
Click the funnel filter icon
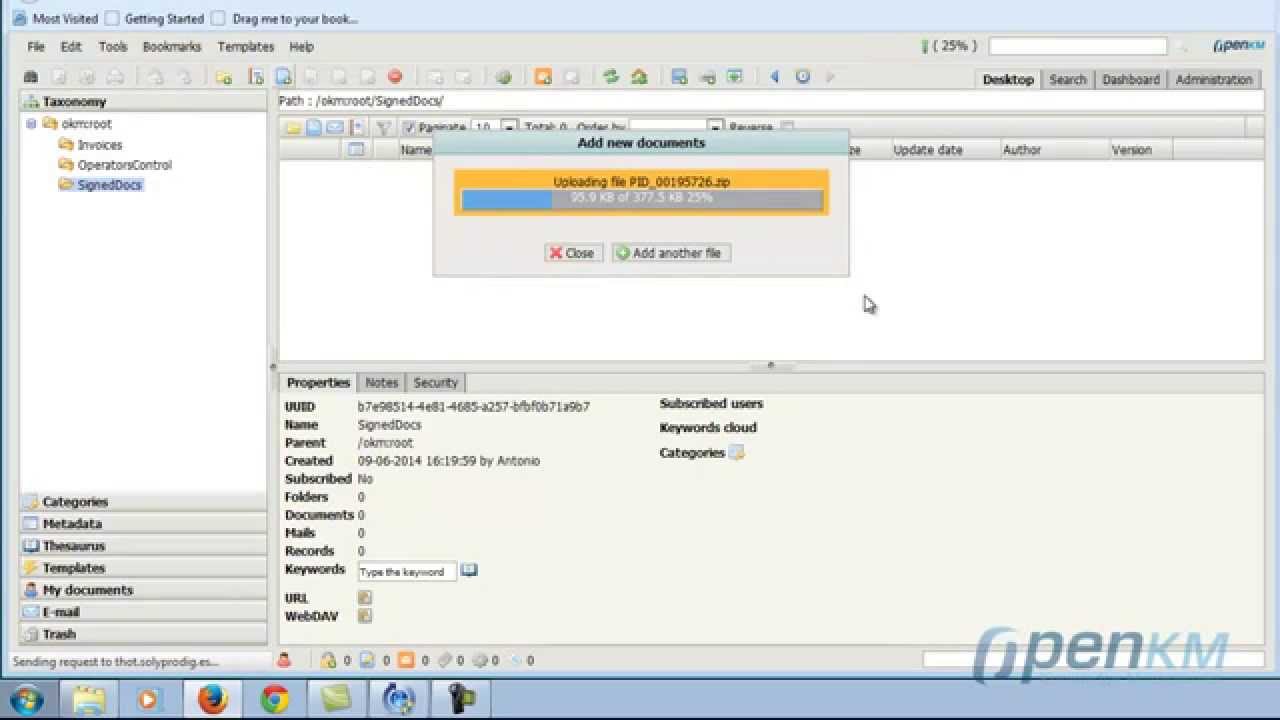(383, 128)
